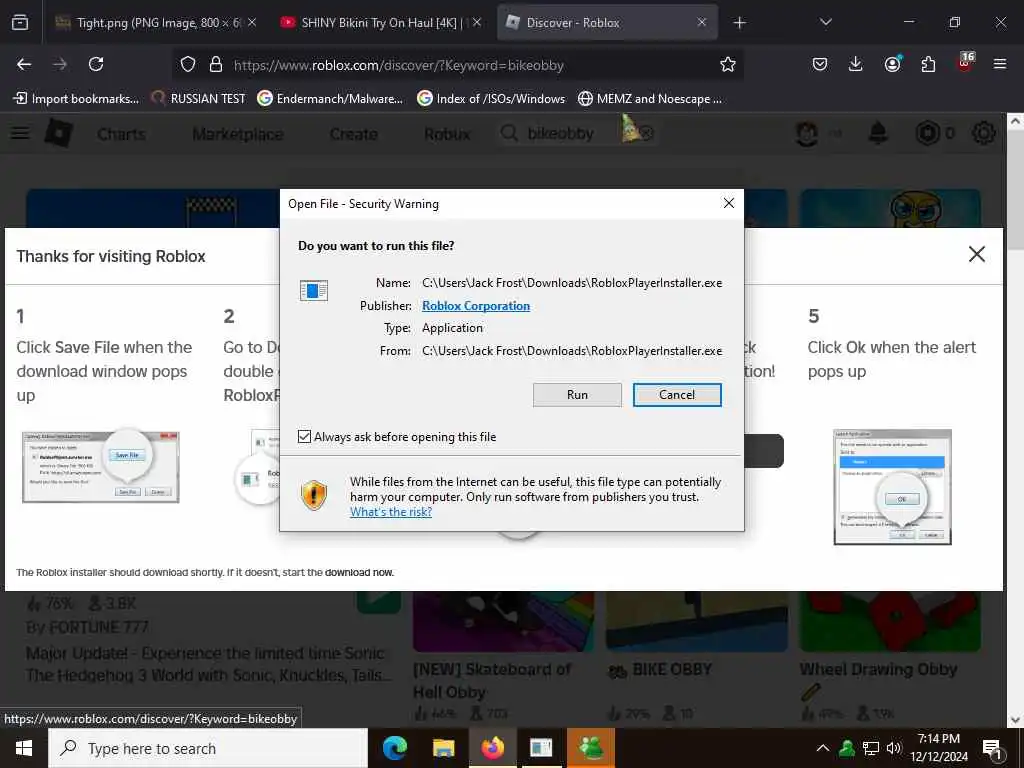
Task: Open the MEMZ and Noescape bookmark
Action: pyautogui.click(x=650, y=99)
